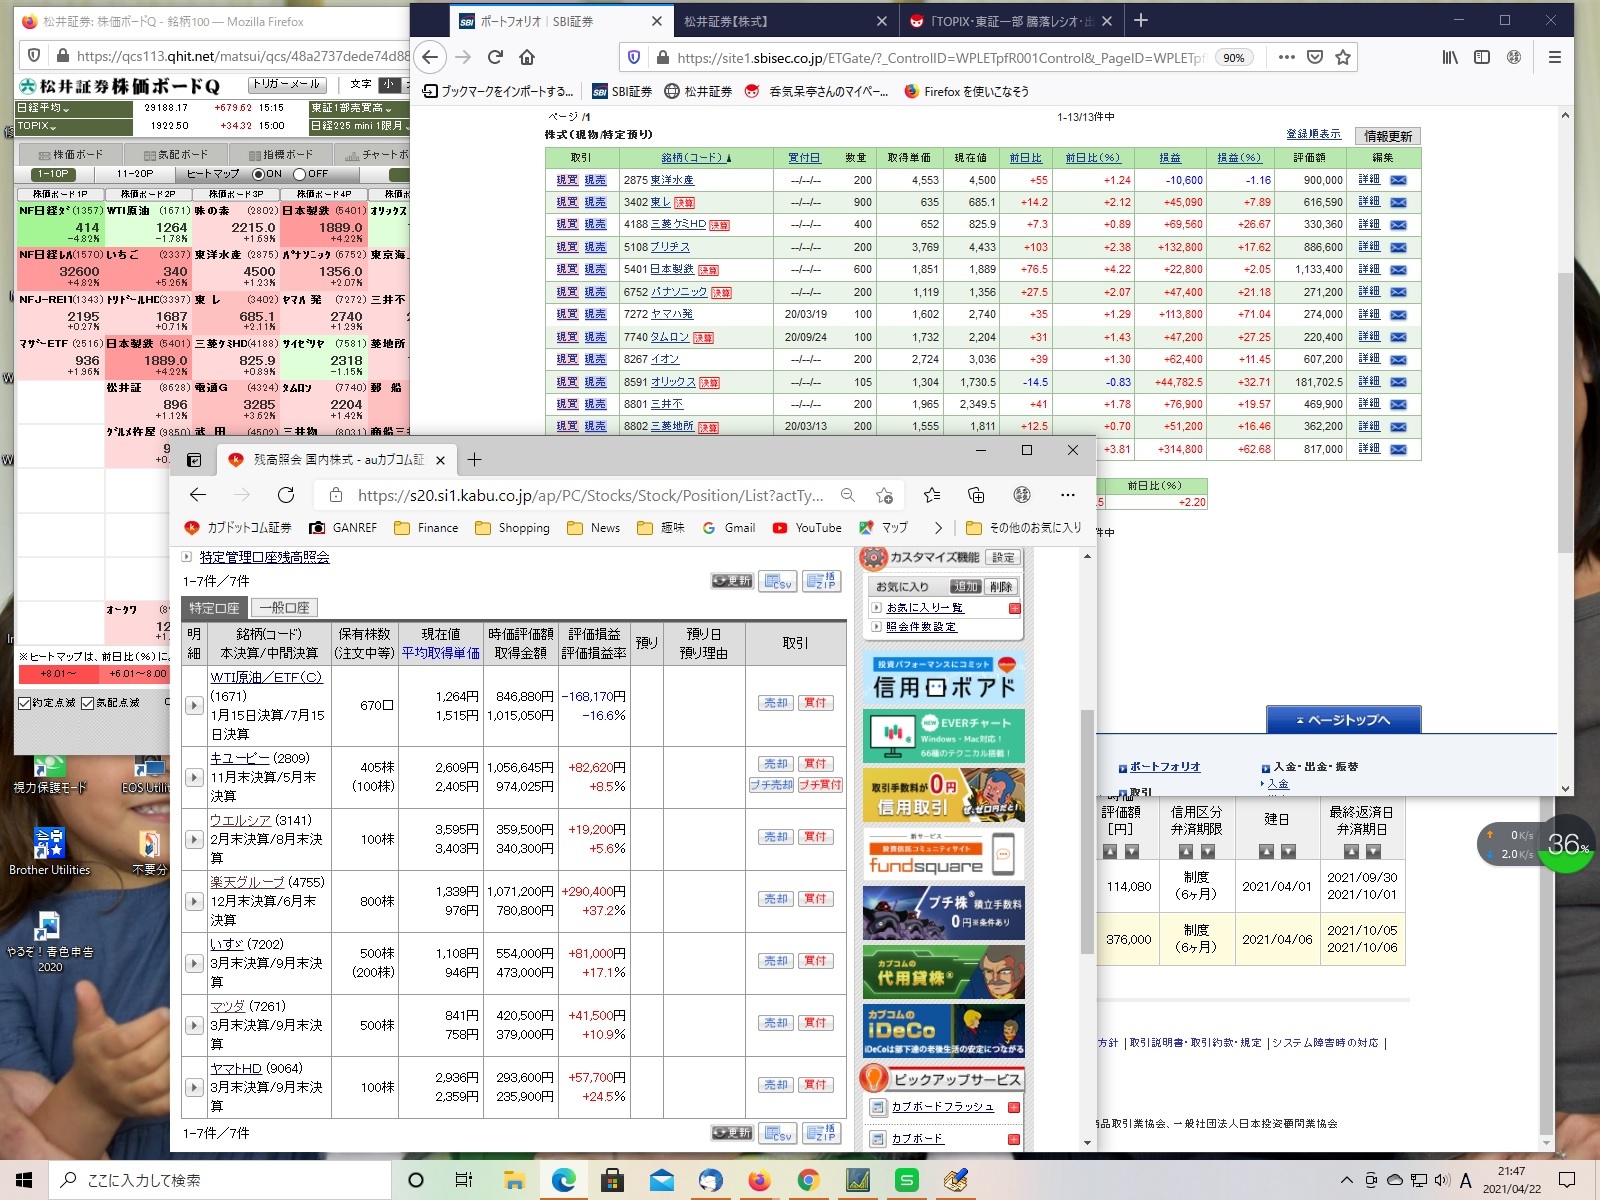Screen dimensions: 1600x1200
Task: Toggle the 気配点滅 checkbox
Action: coord(87,703)
